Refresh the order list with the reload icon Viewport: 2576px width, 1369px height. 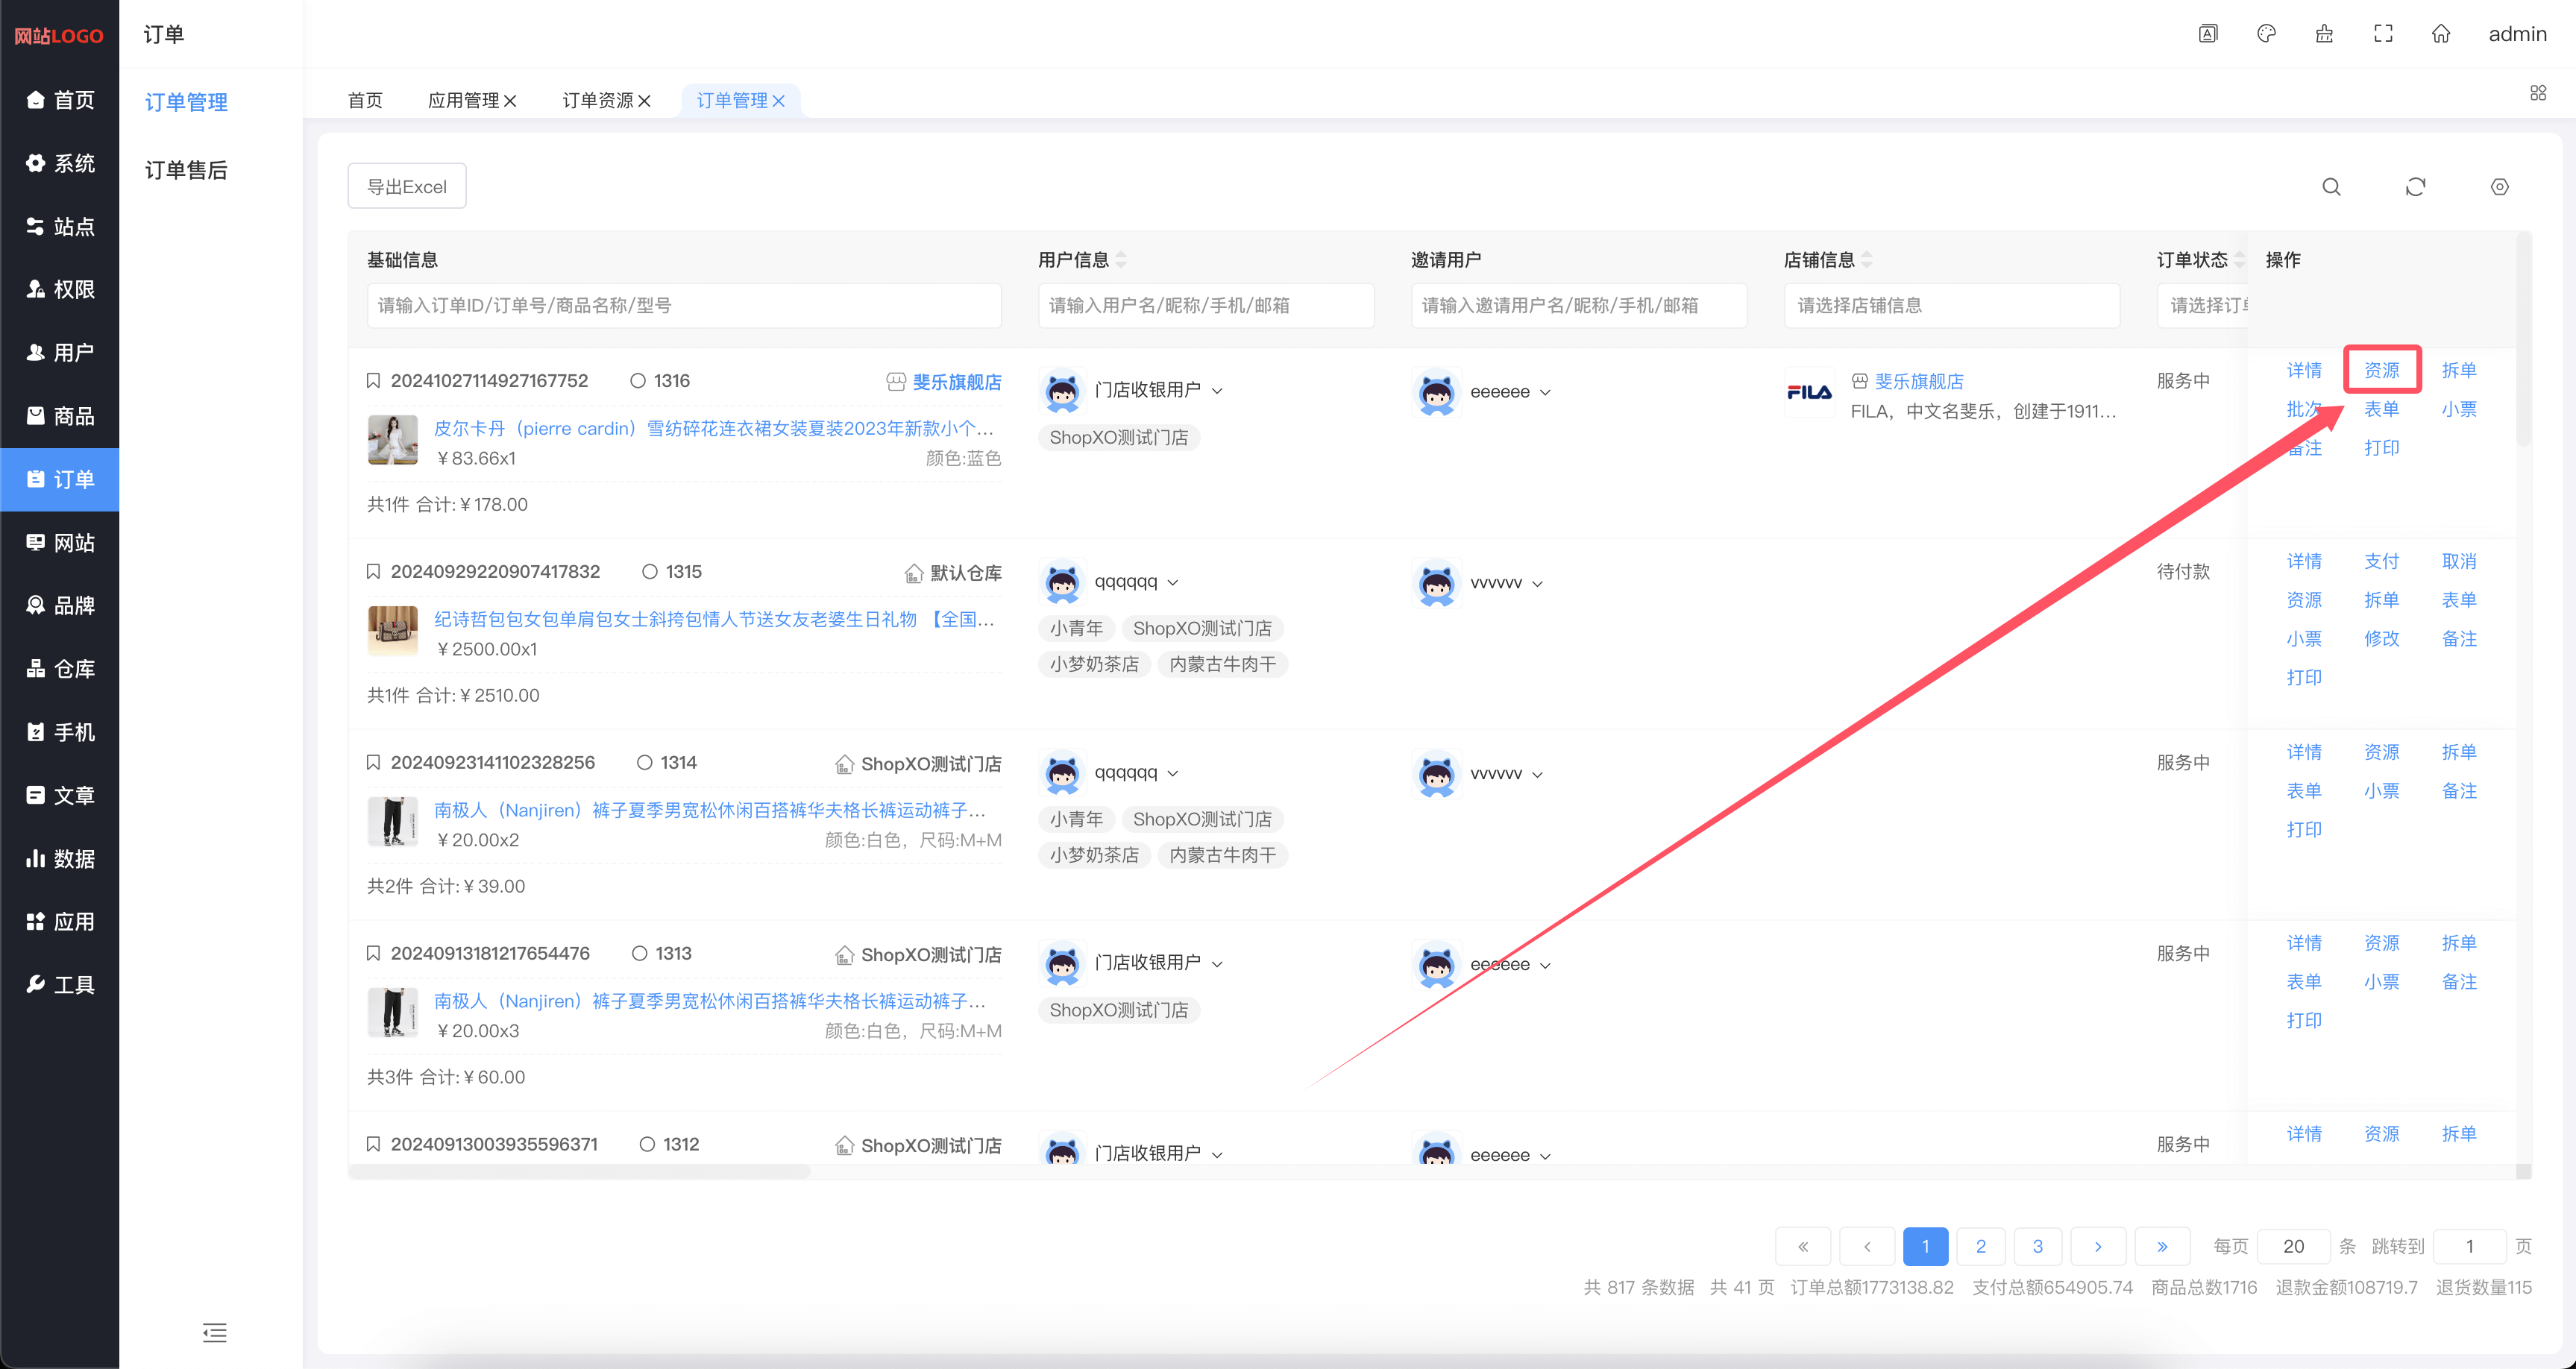[x=2415, y=187]
